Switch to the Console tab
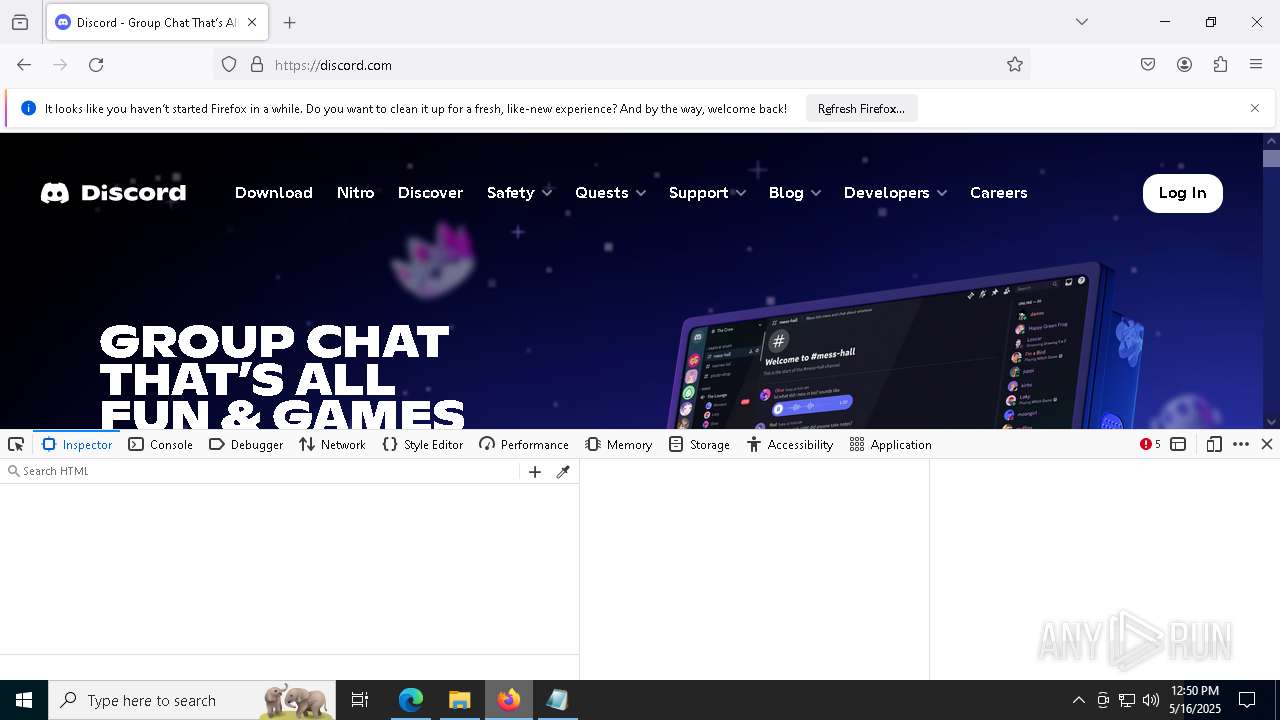Image resolution: width=1280 pixels, height=720 pixels. coord(161,445)
